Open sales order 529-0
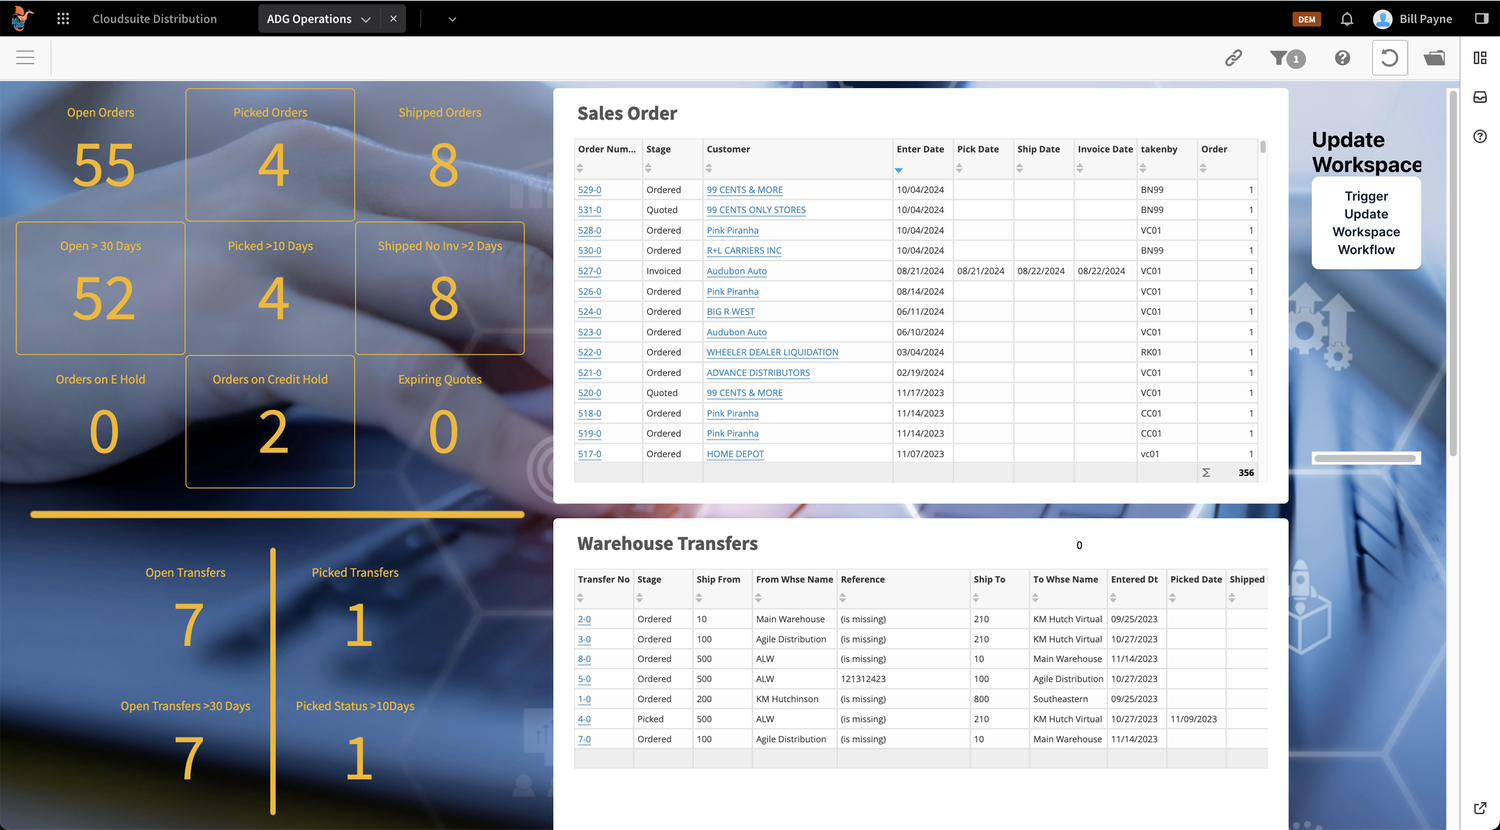This screenshot has height=830, width=1500. click(x=588, y=189)
